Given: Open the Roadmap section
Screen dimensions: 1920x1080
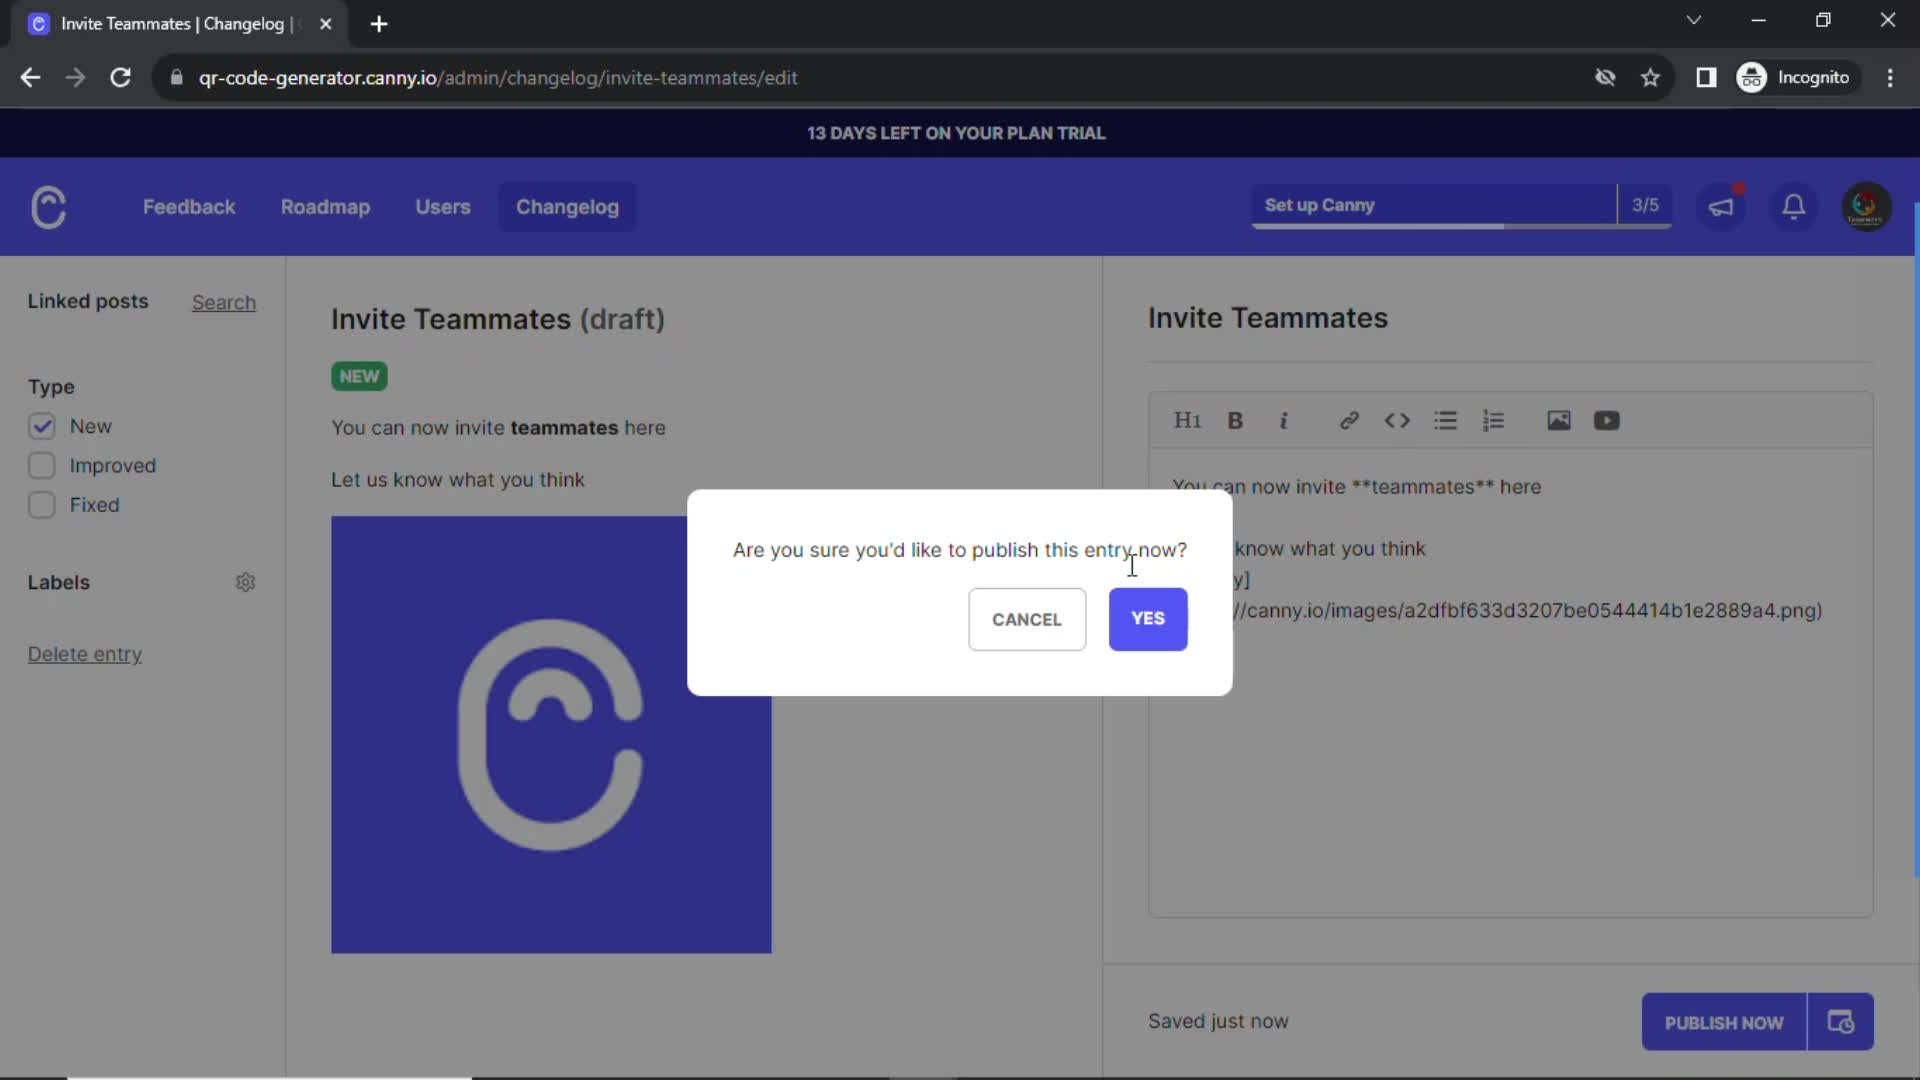Looking at the screenshot, I should click(325, 207).
